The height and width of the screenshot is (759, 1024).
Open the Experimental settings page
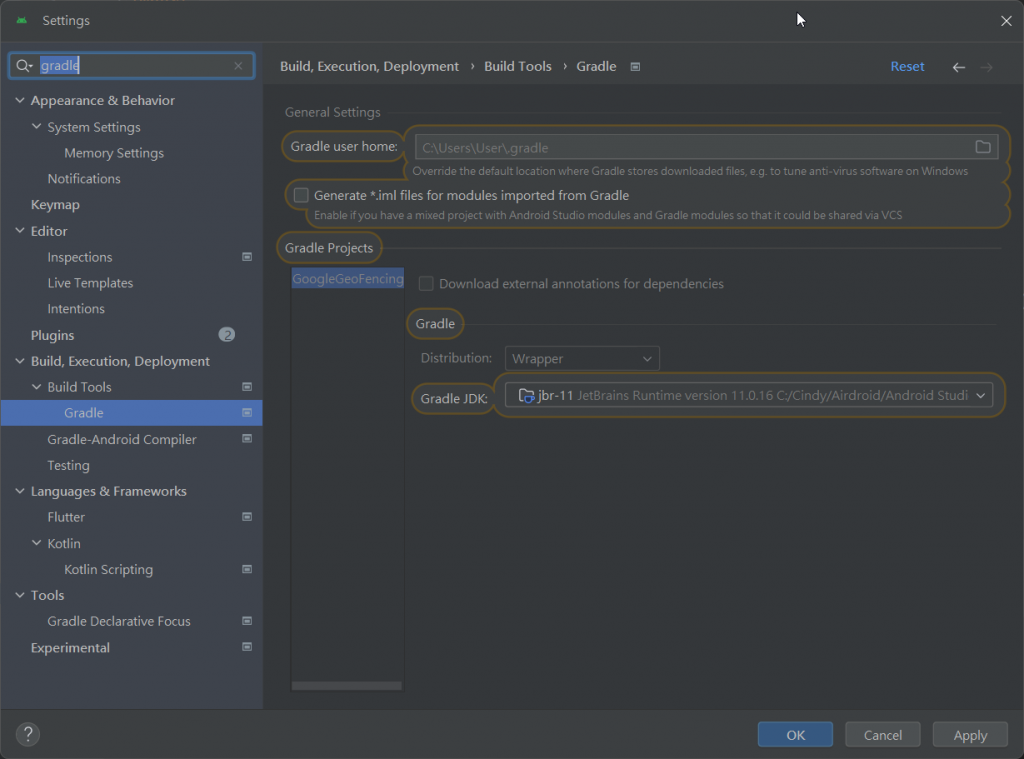(x=70, y=647)
